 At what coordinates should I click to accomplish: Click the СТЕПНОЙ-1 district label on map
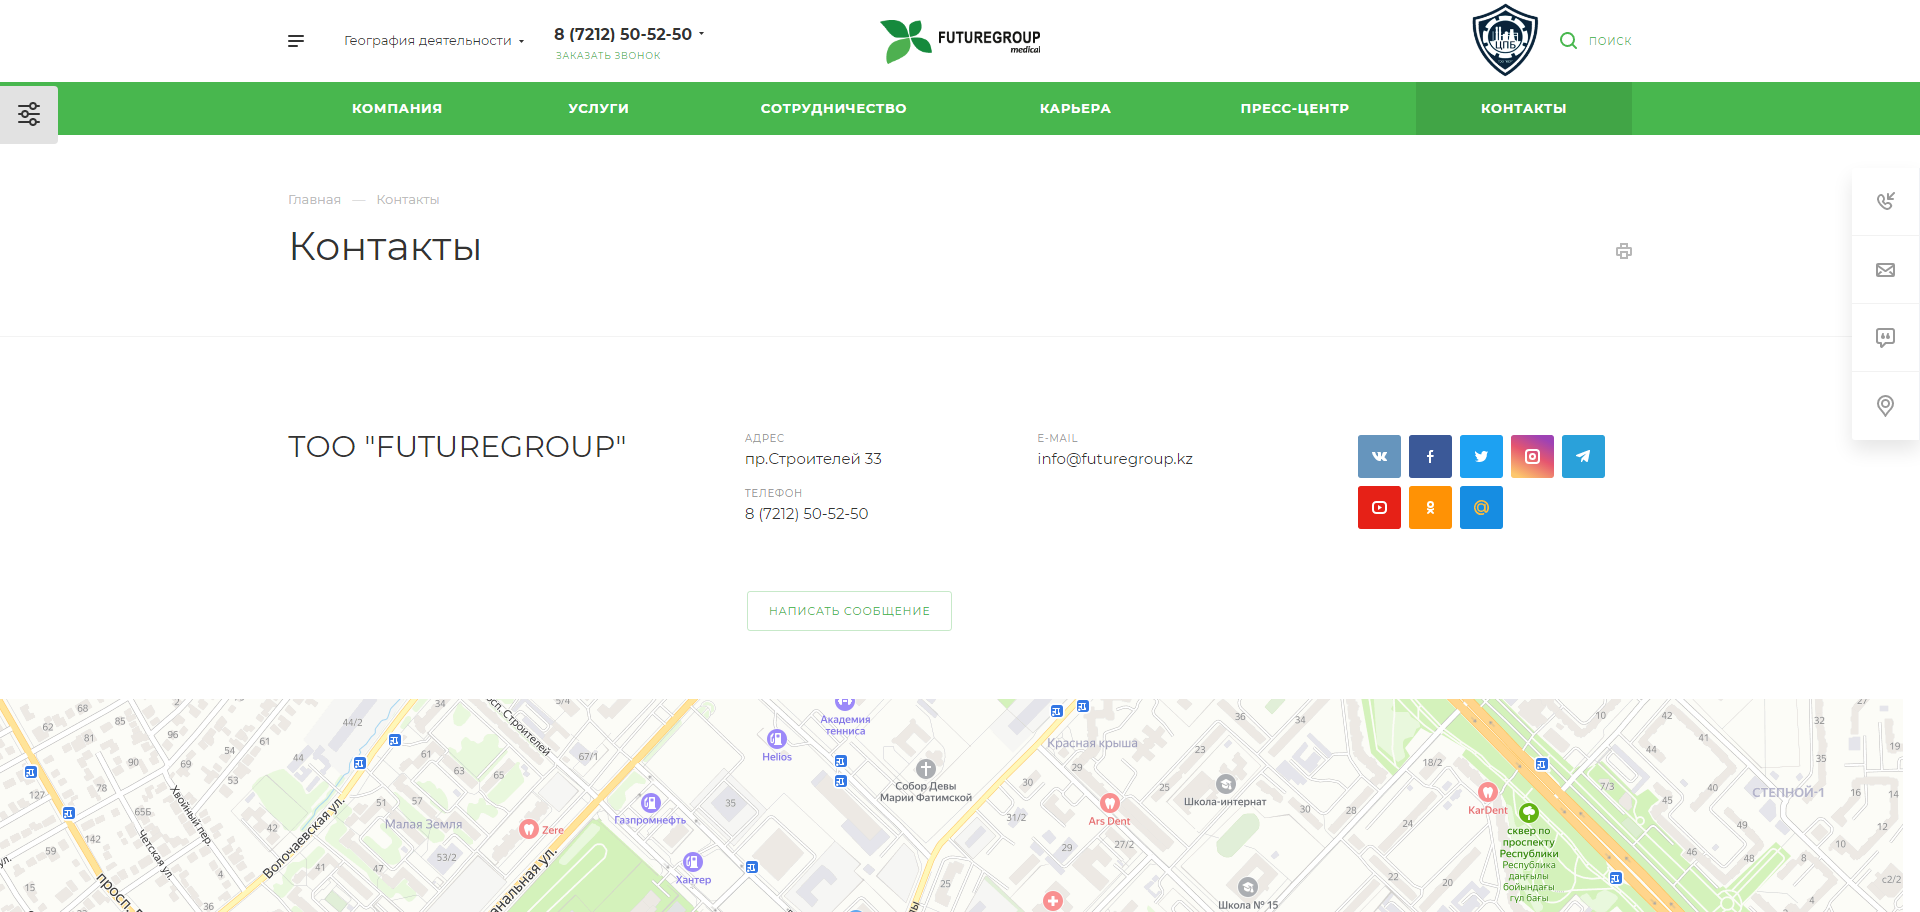point(1788,793)
